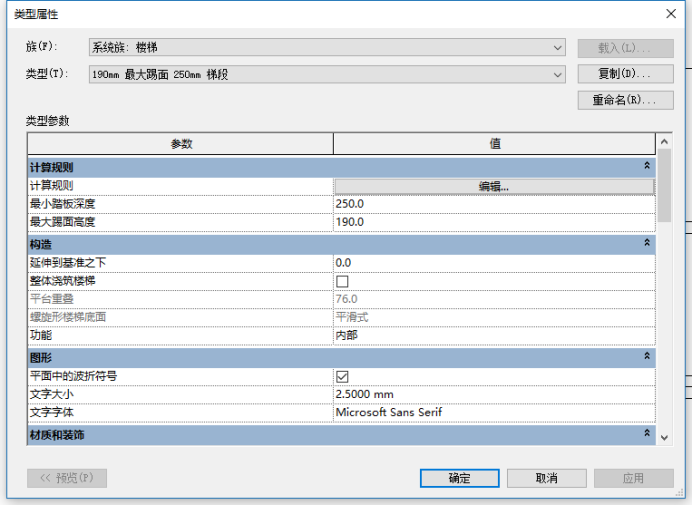This screenshot has width=692, height=505.
Task: Collapse the 图形 section
Action: click(647, 356)
